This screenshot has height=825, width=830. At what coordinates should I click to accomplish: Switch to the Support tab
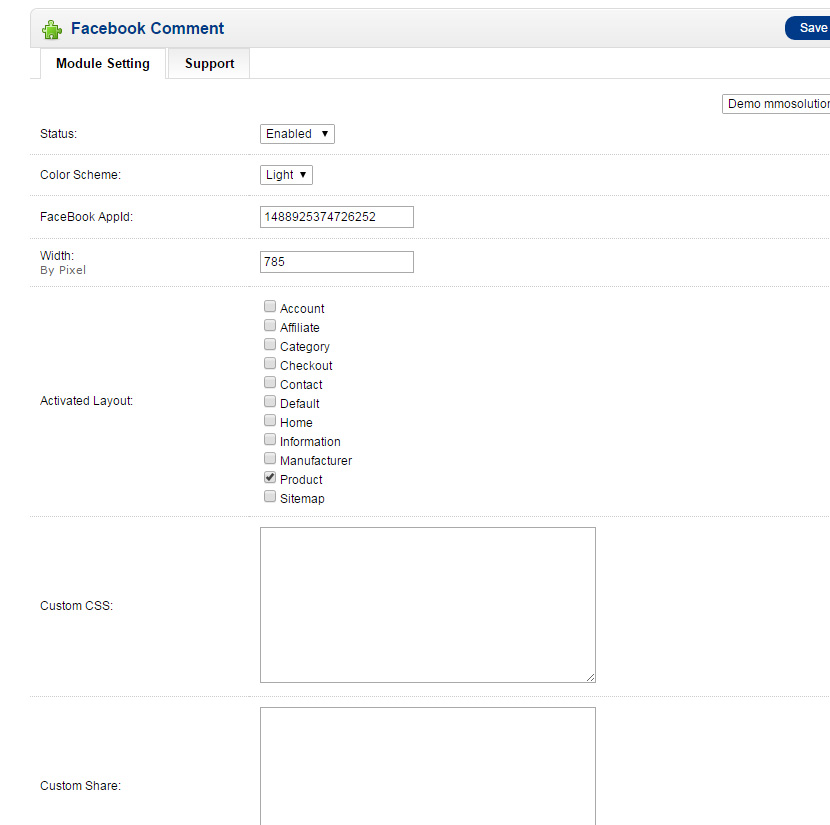[209, 63]
